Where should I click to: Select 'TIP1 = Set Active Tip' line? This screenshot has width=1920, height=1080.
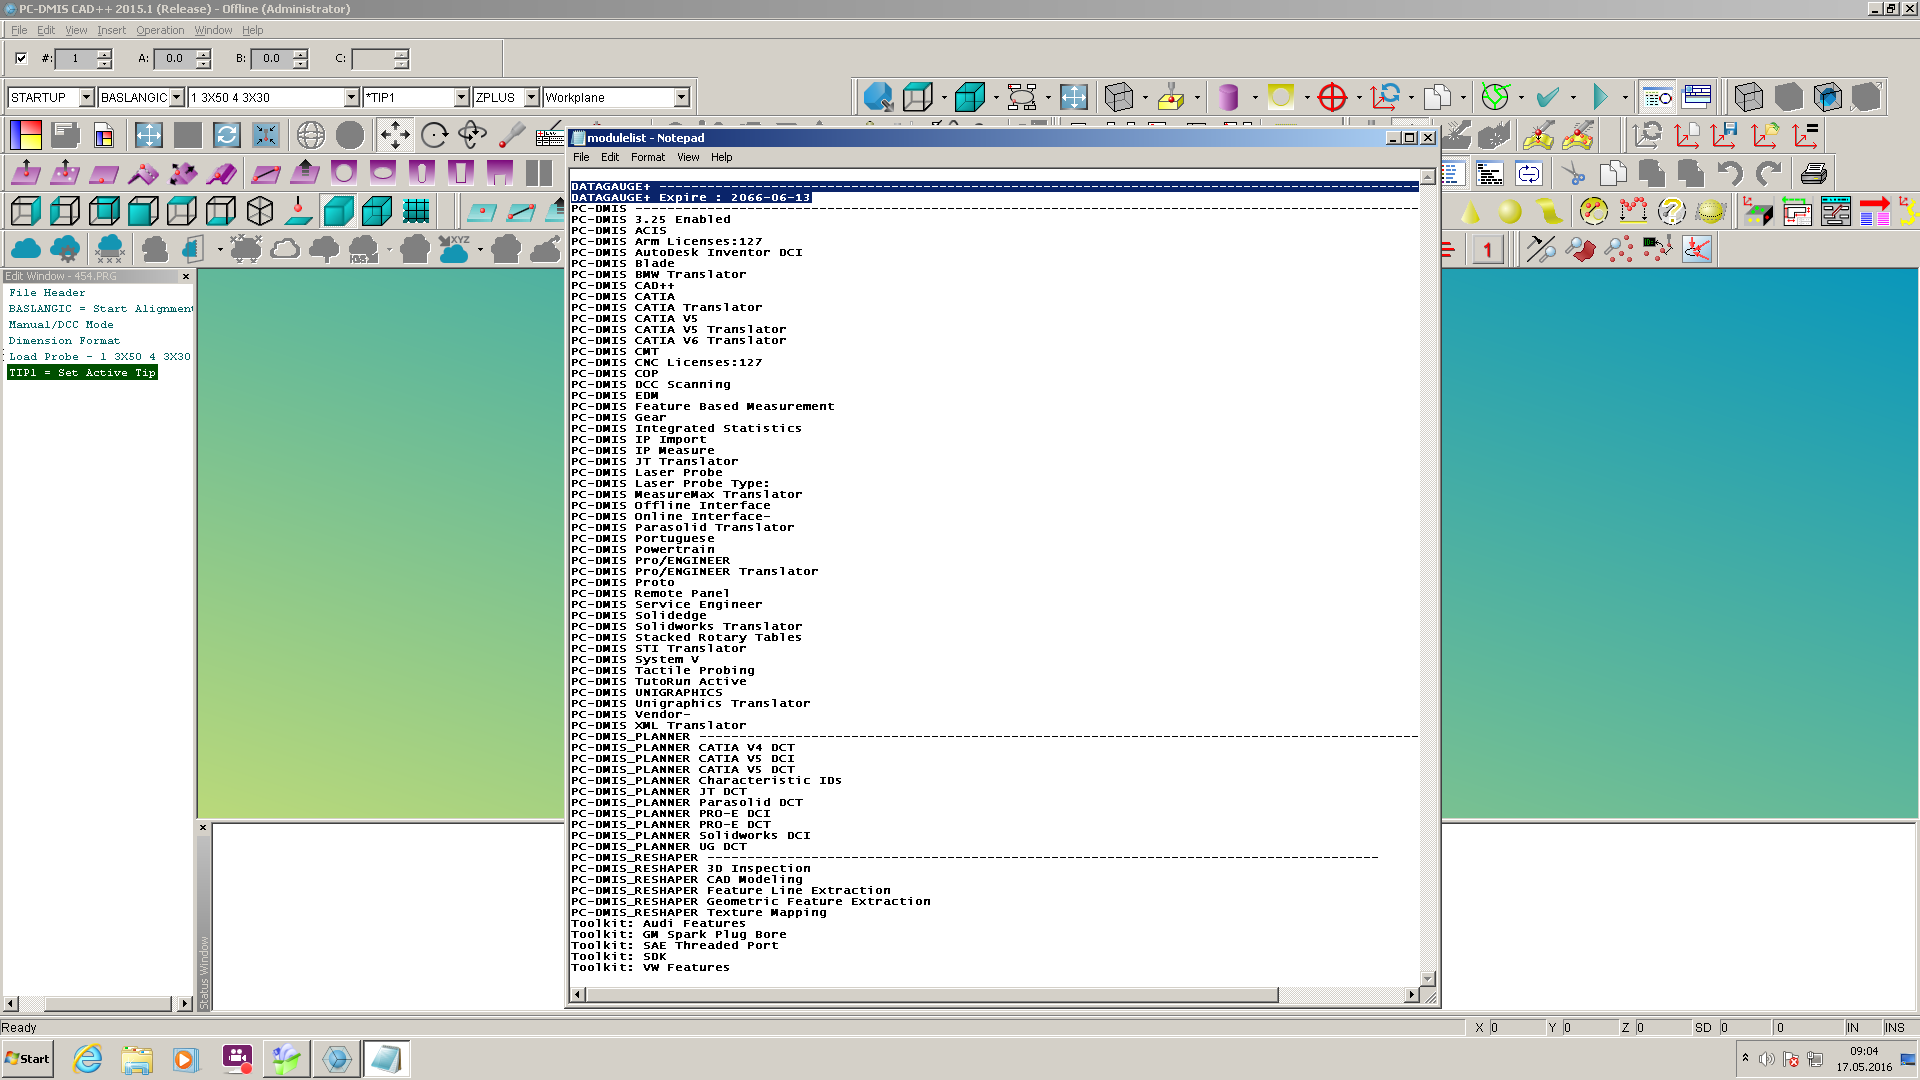[x=83, y=372]
